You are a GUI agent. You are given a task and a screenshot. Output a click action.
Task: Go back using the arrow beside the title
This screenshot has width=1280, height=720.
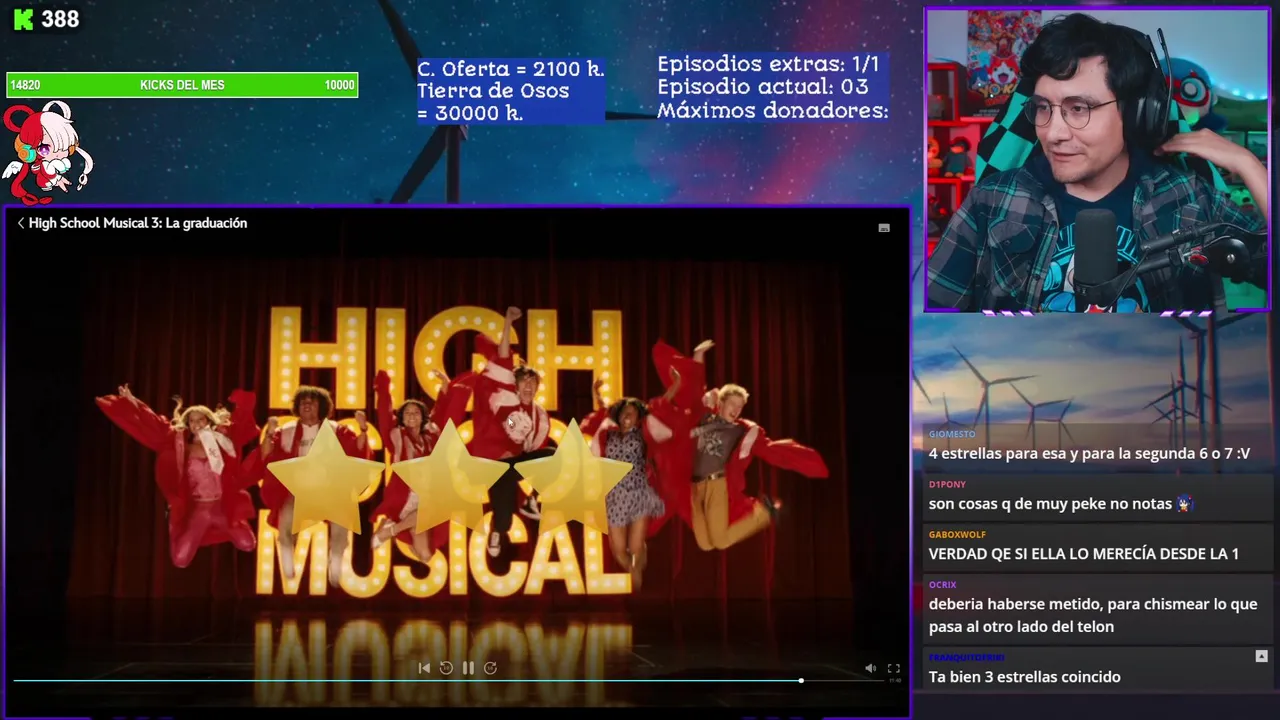click(20, 223)
